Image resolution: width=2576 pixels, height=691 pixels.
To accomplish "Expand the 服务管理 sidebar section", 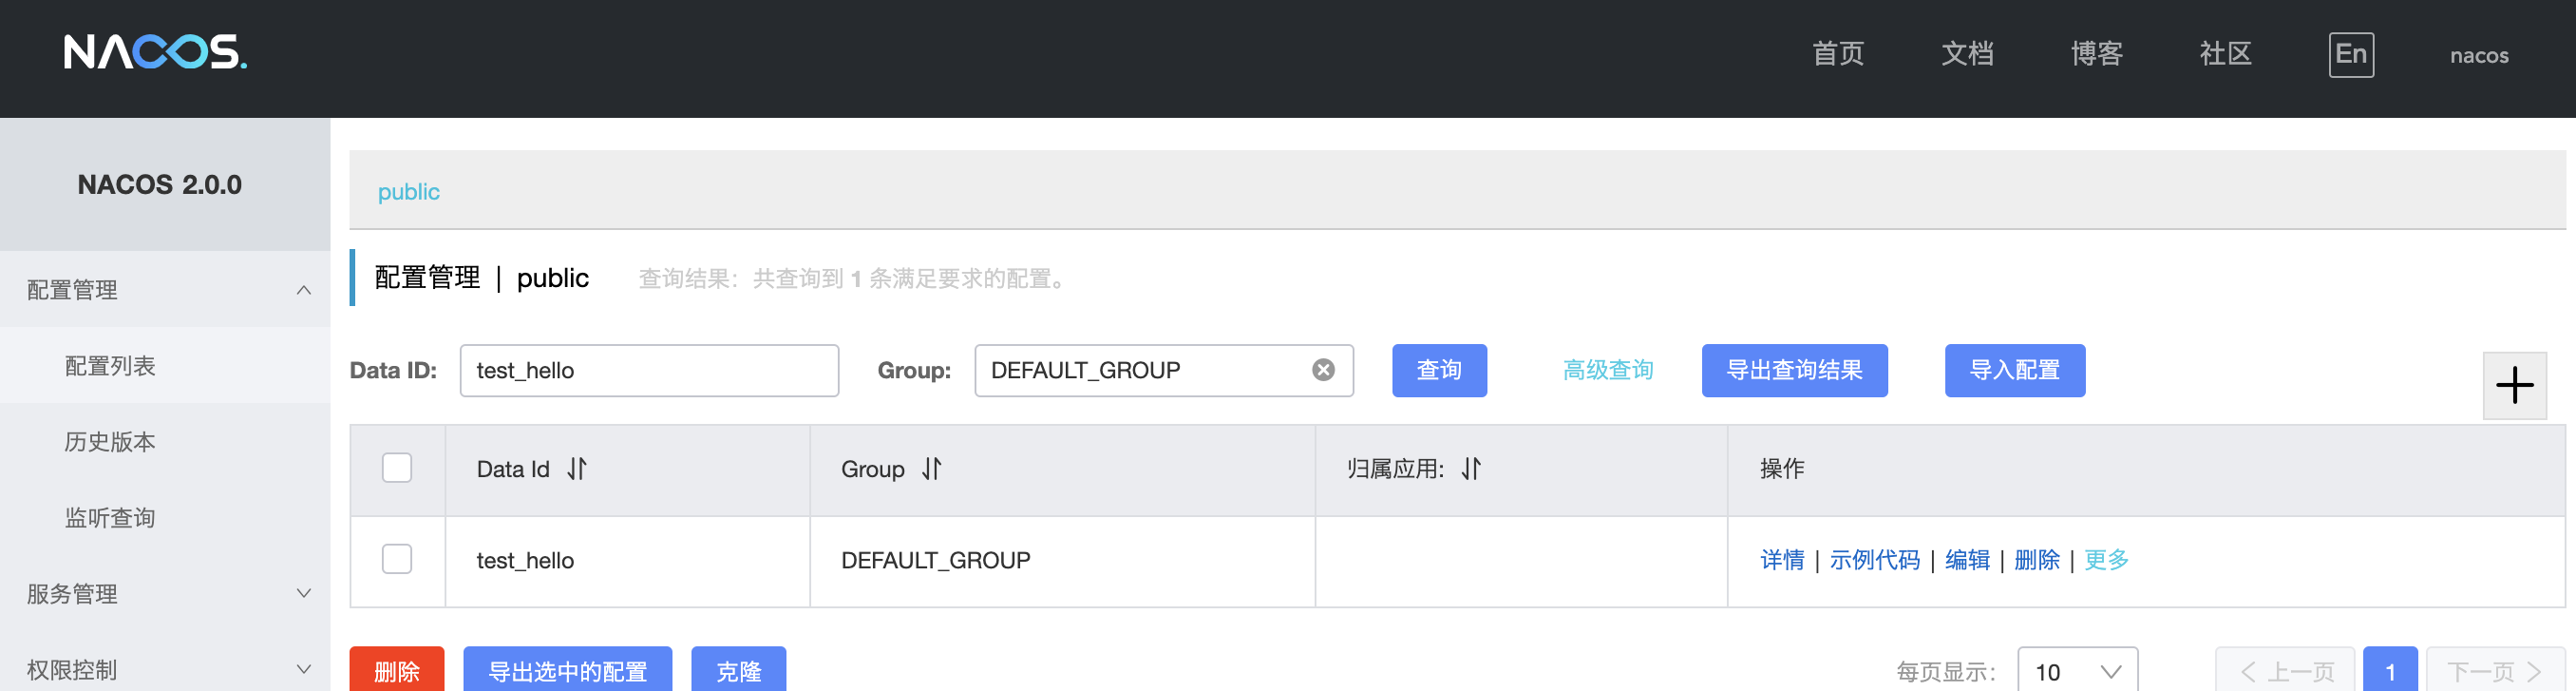I will [x=165, y=594].
